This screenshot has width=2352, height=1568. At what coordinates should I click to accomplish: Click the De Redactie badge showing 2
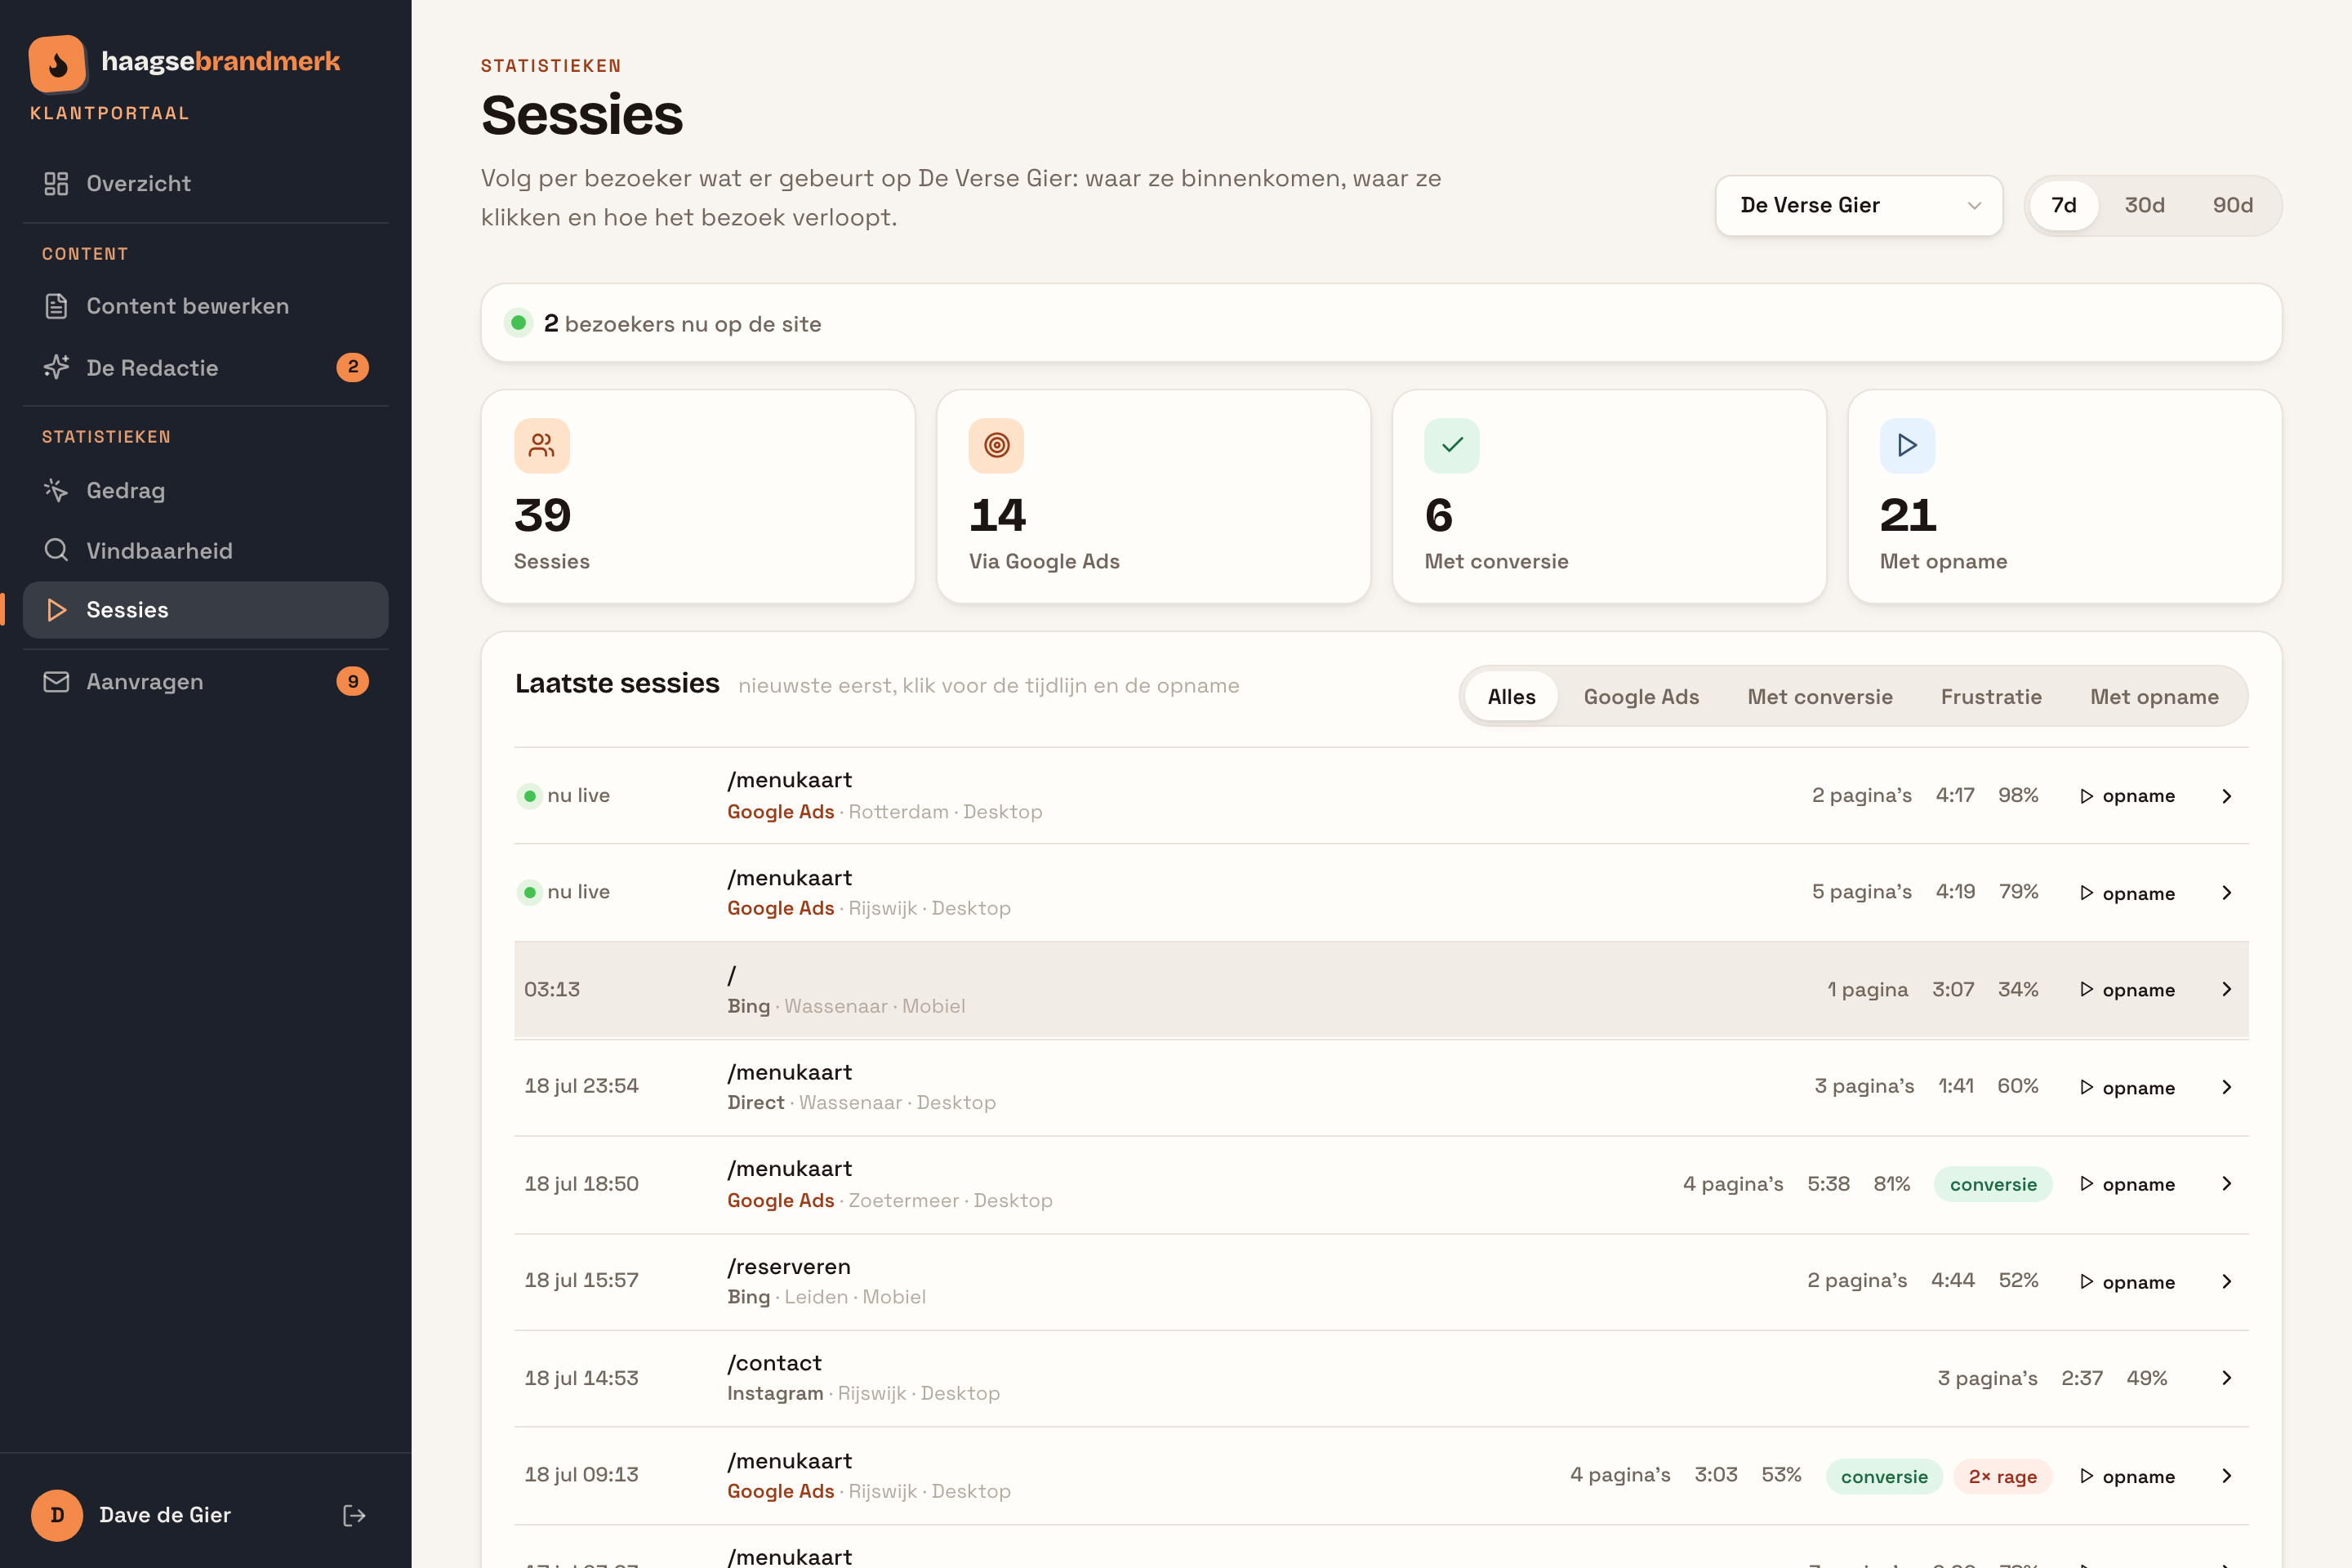pos(352,367)
